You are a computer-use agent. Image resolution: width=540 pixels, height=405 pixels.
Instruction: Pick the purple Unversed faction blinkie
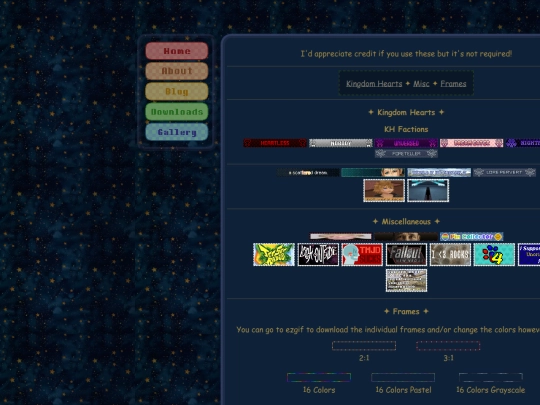point(406,143)
